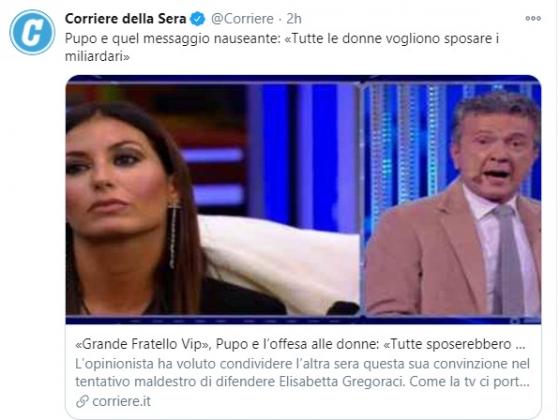Click the chain link icon beside corriere.it
The width and height of the screenshot is (560, 420).
click(82, 401)
